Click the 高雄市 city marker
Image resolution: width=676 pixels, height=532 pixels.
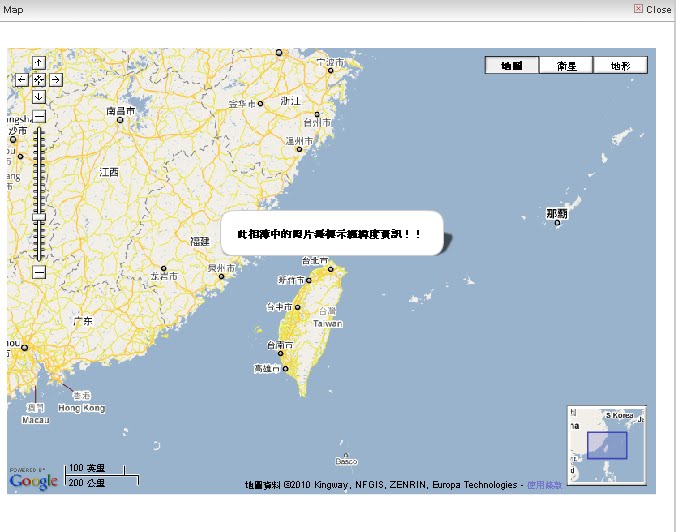pyautogui.click(x=285, y=369)
